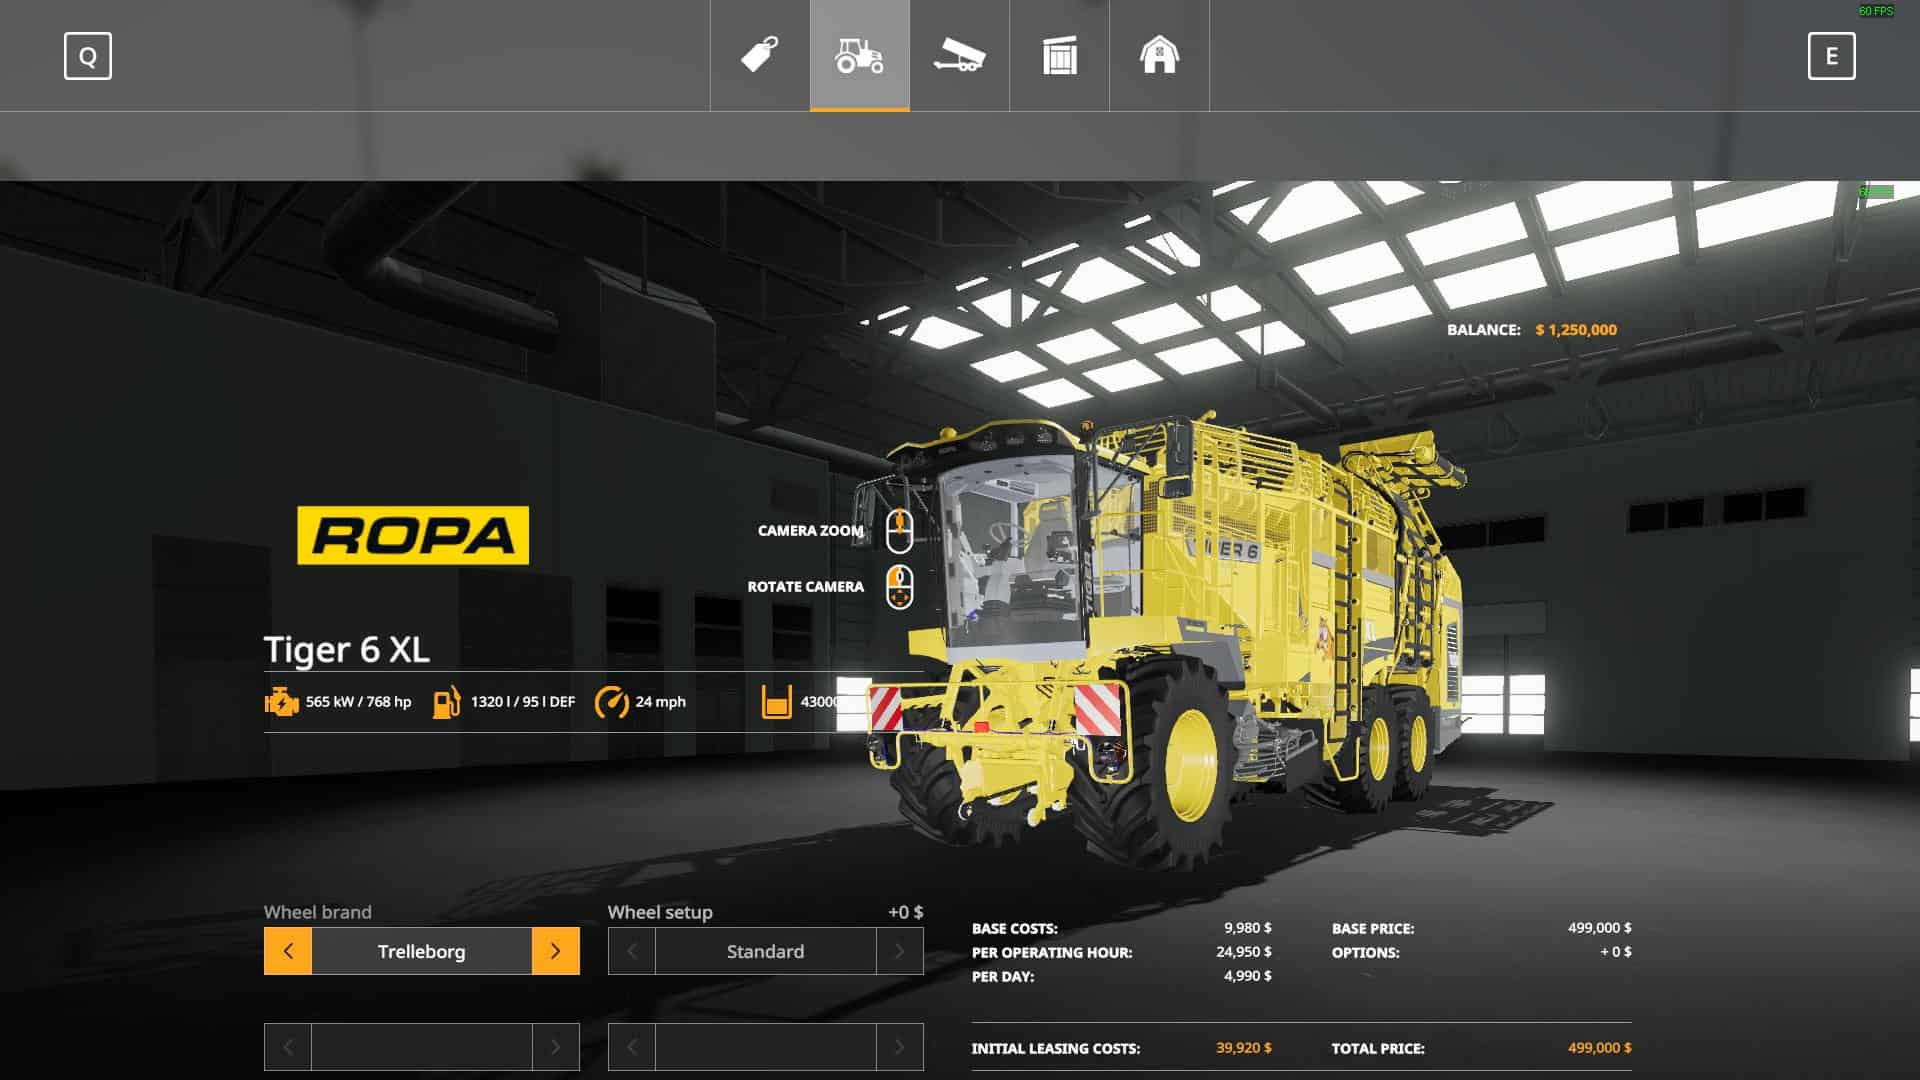Click wheel setup left arrow
The width and height of the screenshot is (1920, 1080).
point(632,951)
